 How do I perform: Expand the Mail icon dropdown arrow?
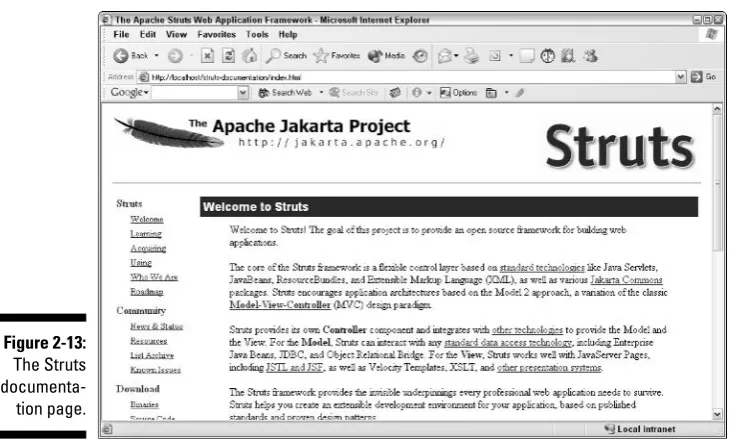456,56
